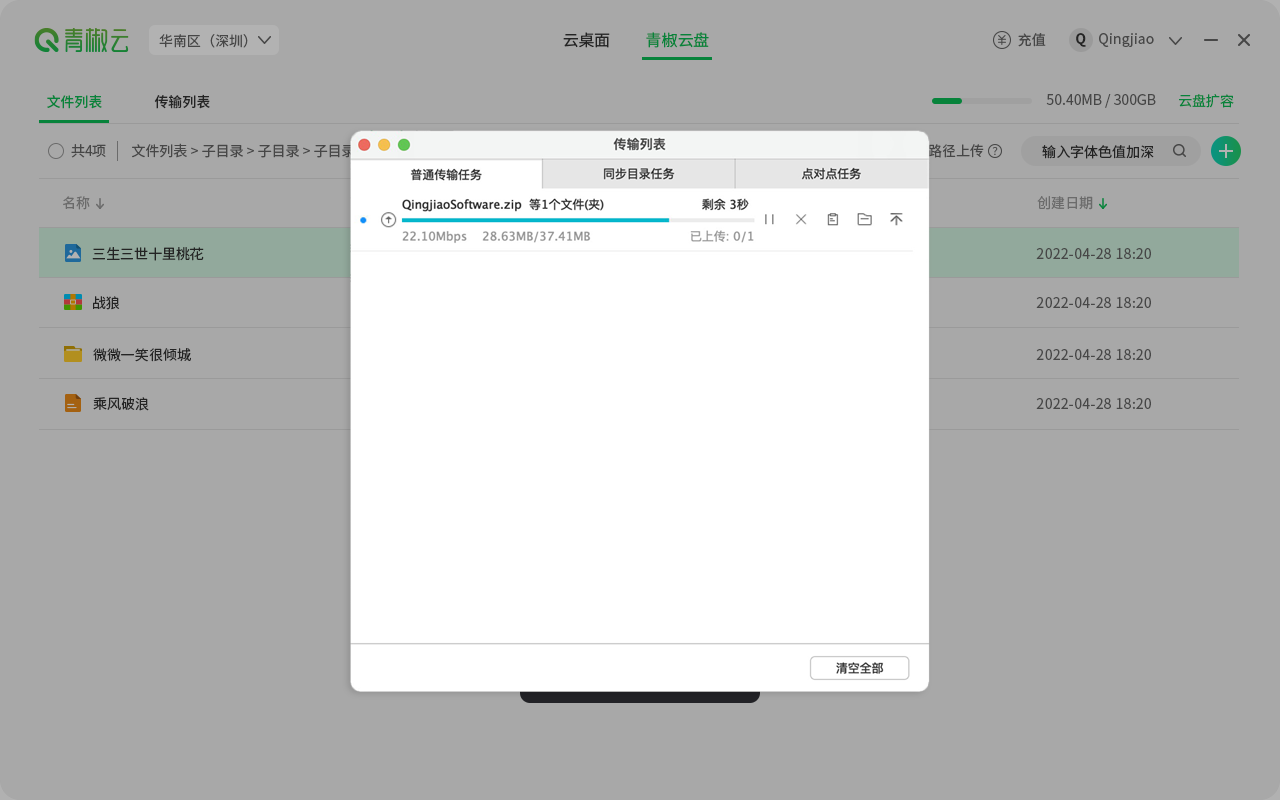
Task: Select the file row 战狼
Action: point(639,302)
